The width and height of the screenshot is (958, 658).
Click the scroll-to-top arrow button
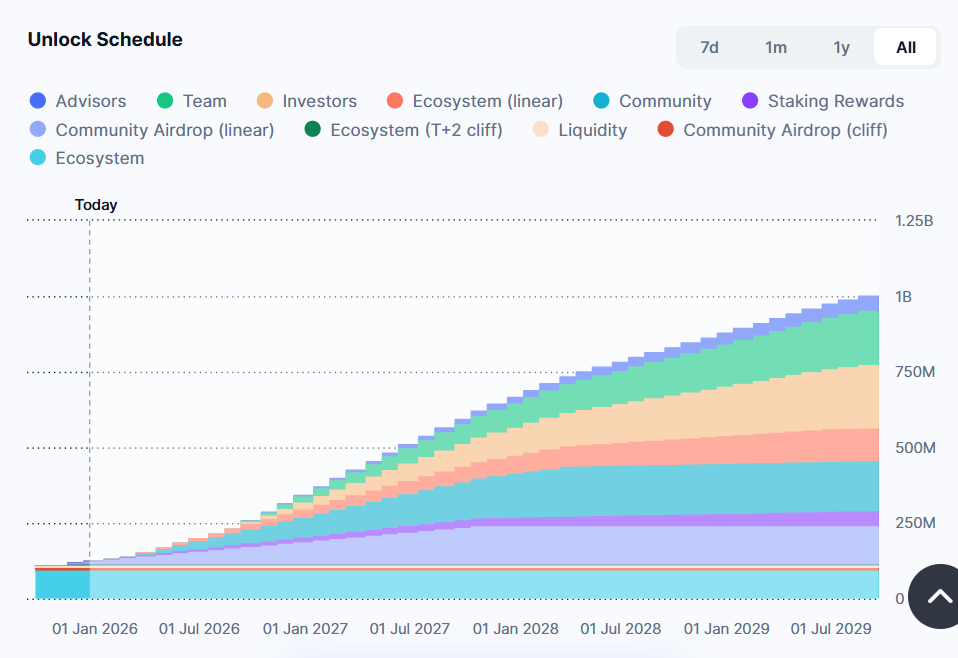tap(938, 597)
